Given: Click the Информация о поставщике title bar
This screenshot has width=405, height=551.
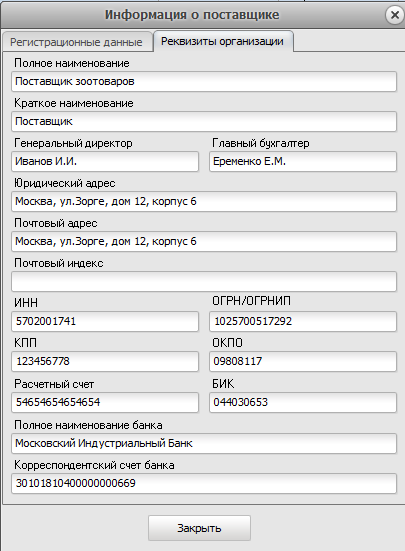Looking at the screenshot, I should click(x=192, y=15).
